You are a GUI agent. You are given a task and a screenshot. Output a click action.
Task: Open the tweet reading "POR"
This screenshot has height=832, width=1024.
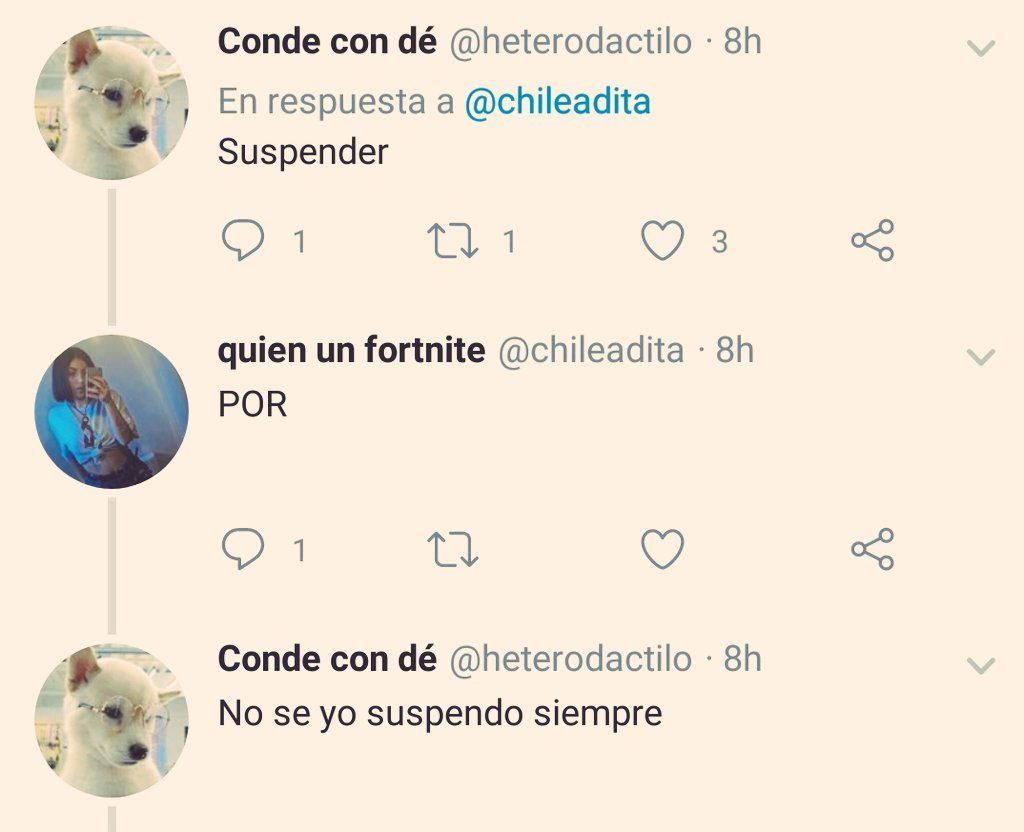tap(253, 404)
